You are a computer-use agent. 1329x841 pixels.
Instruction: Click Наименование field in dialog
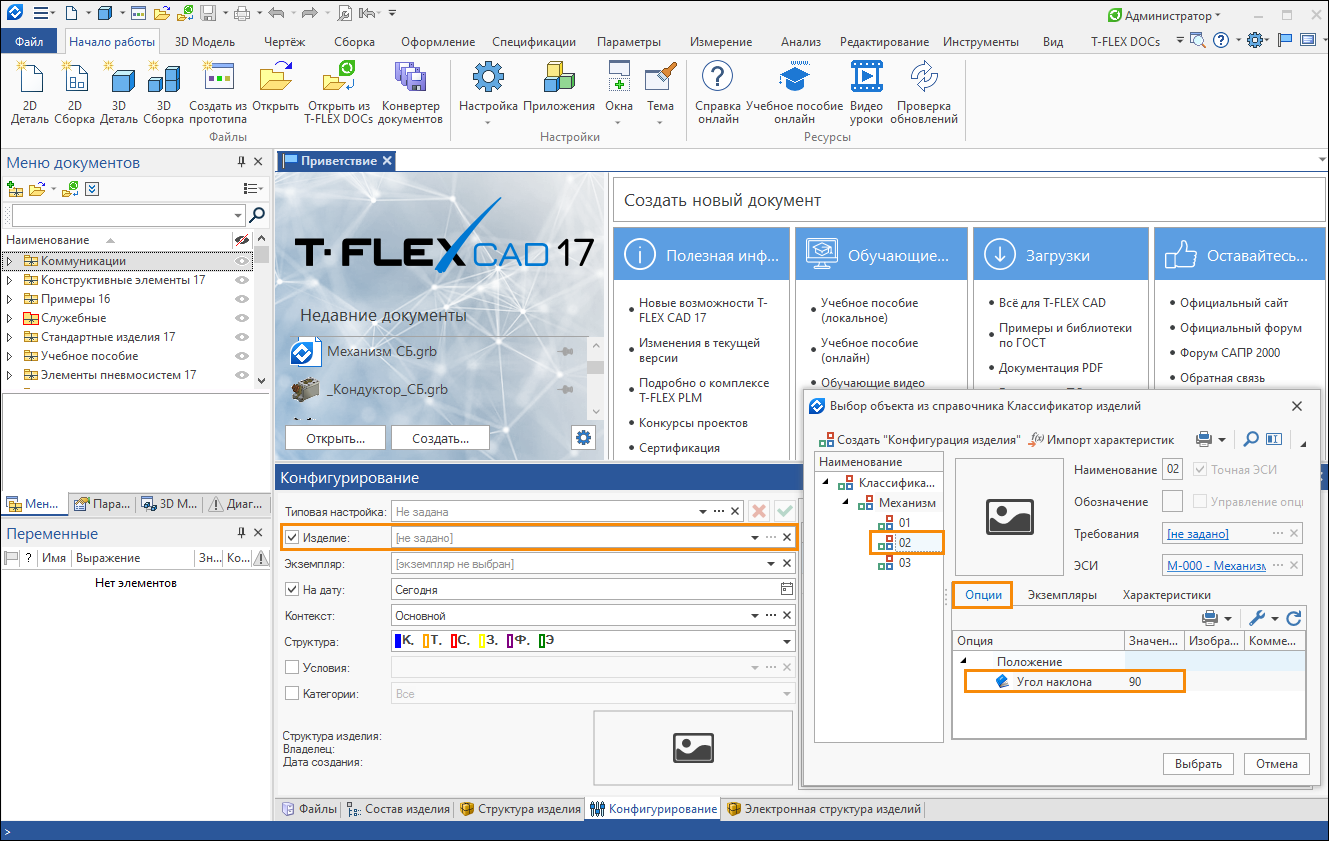tap(1173, 470)
